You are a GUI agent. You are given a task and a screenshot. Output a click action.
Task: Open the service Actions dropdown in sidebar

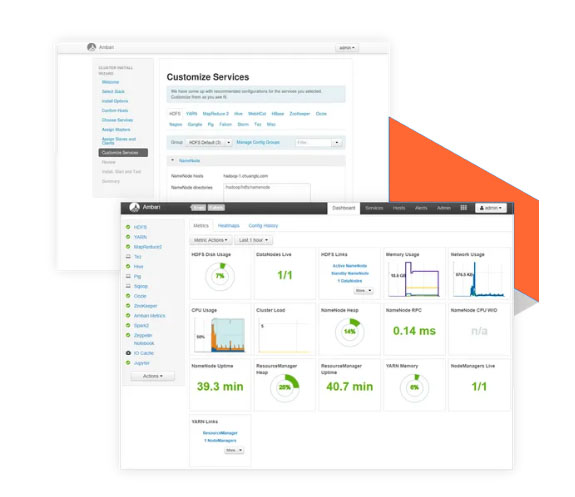[x=153, y=376]
